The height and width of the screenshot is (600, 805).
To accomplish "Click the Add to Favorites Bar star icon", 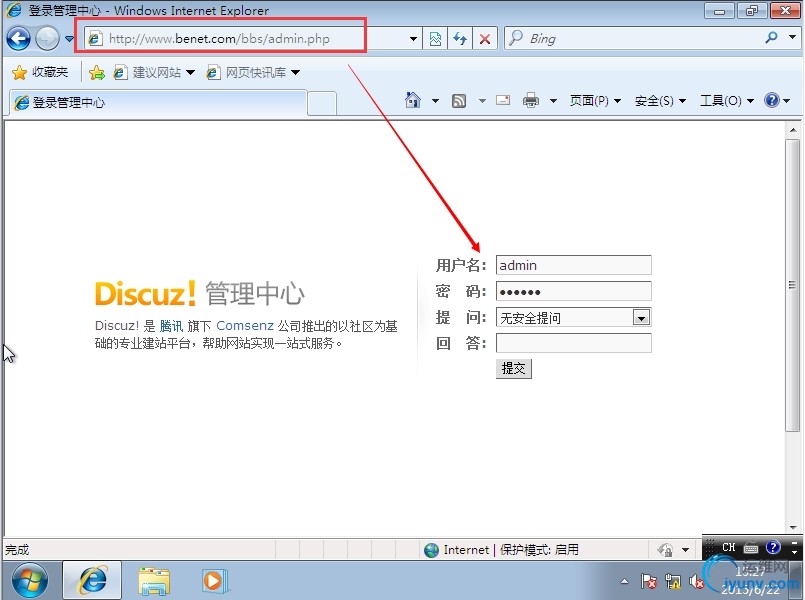I will point(97,72).
